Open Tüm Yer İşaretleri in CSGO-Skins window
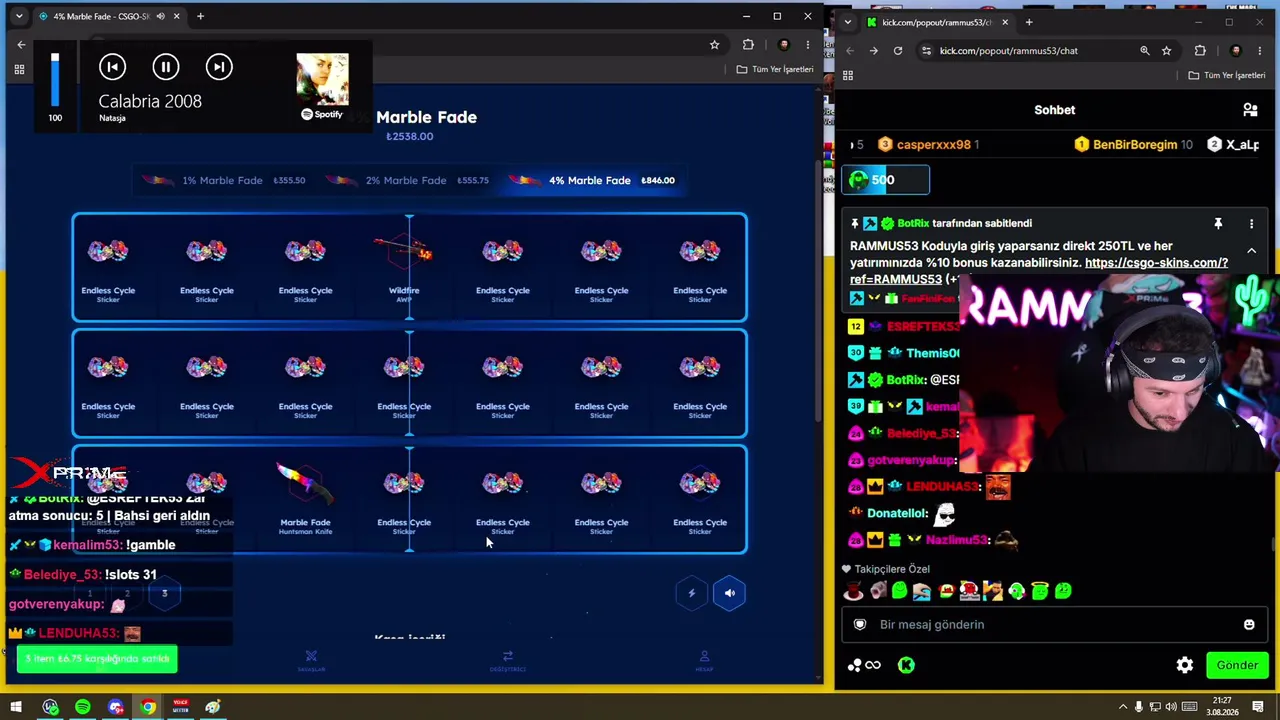 click(x=775, y=69)
